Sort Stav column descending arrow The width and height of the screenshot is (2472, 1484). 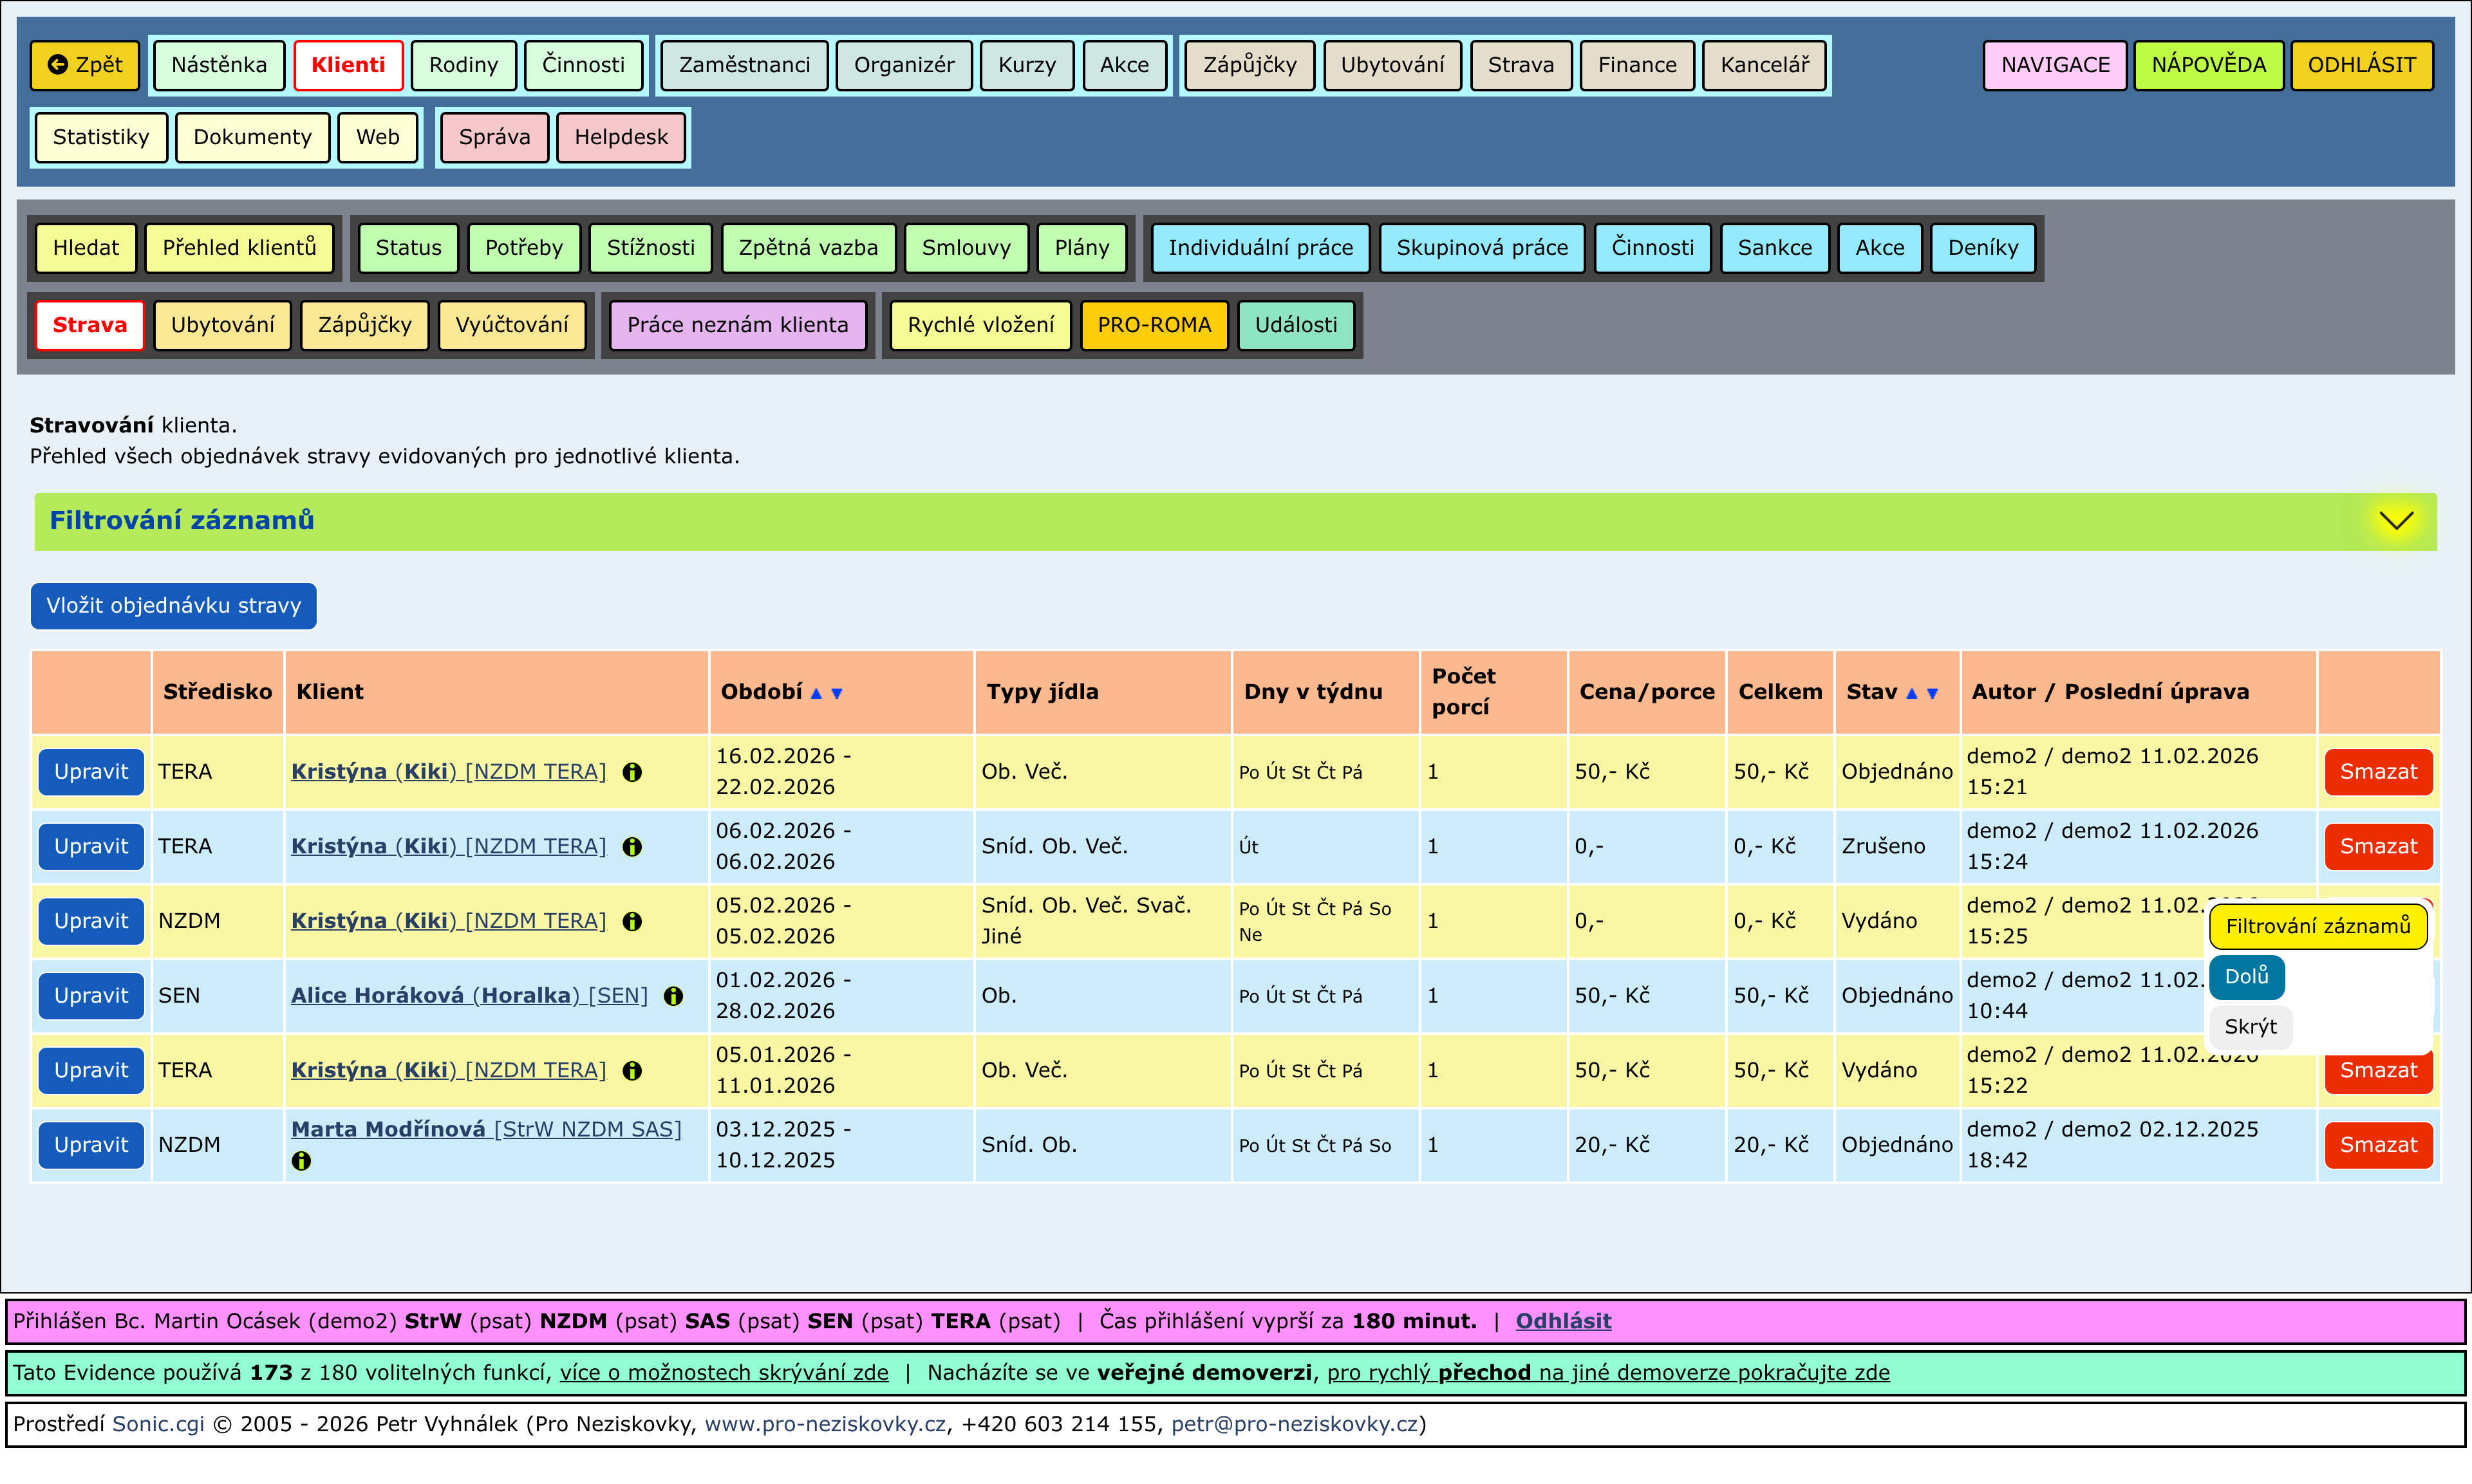tap(1932, 693)
